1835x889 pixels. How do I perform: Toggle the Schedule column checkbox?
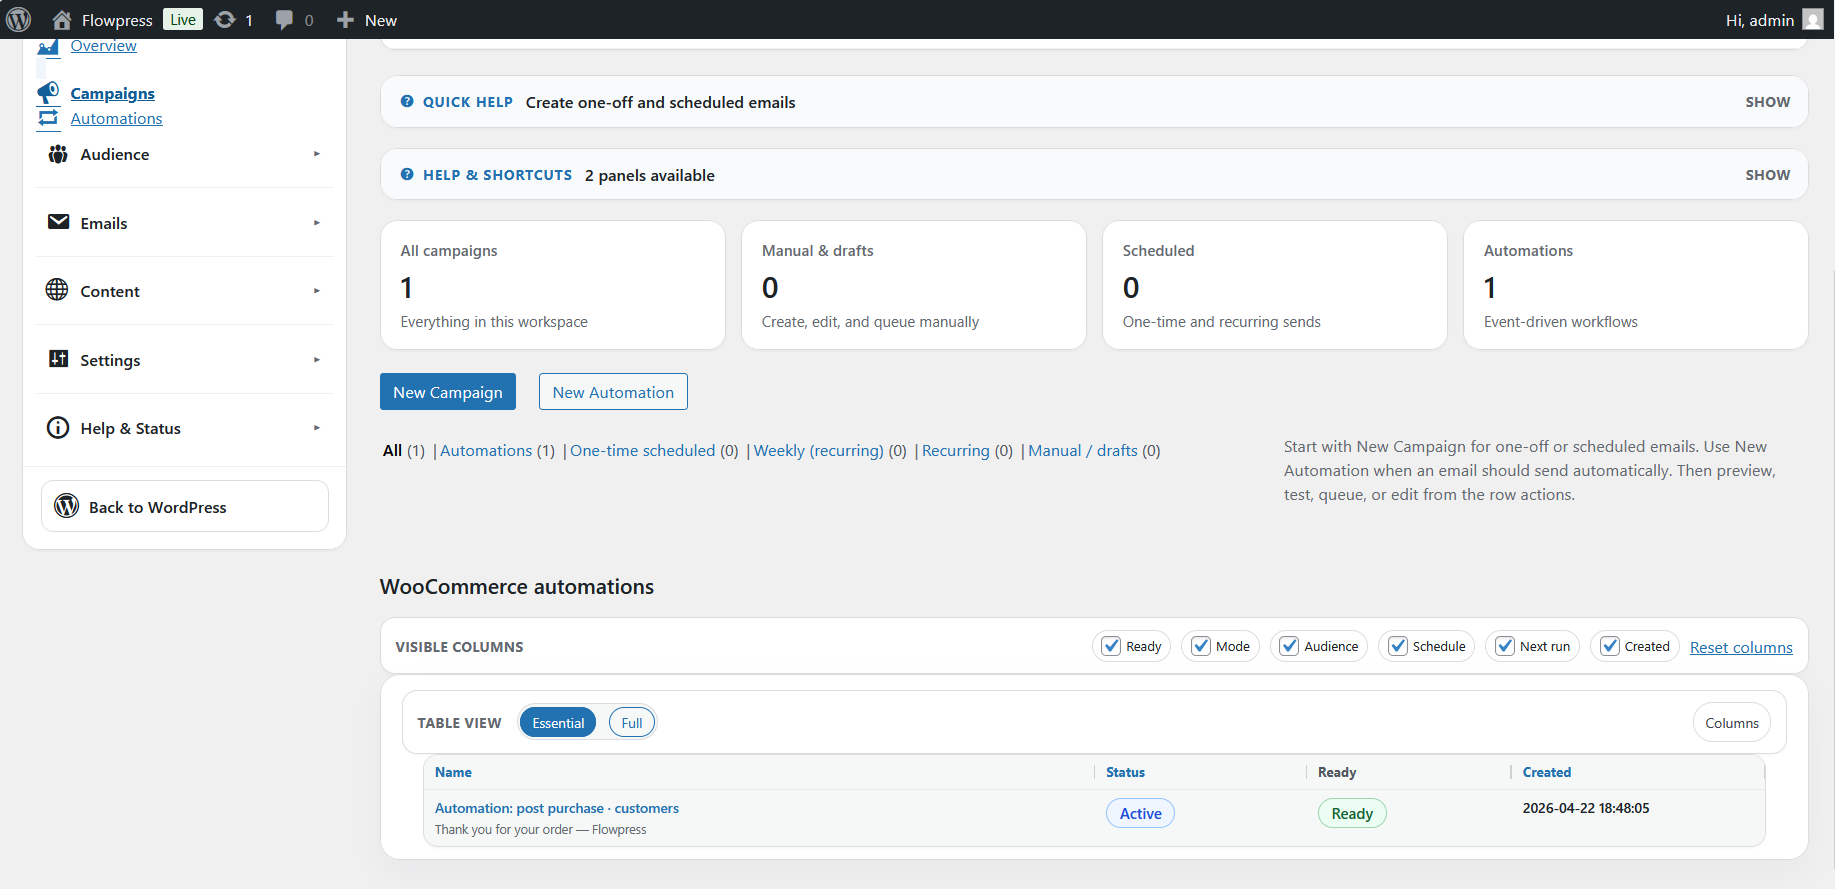1398,646
